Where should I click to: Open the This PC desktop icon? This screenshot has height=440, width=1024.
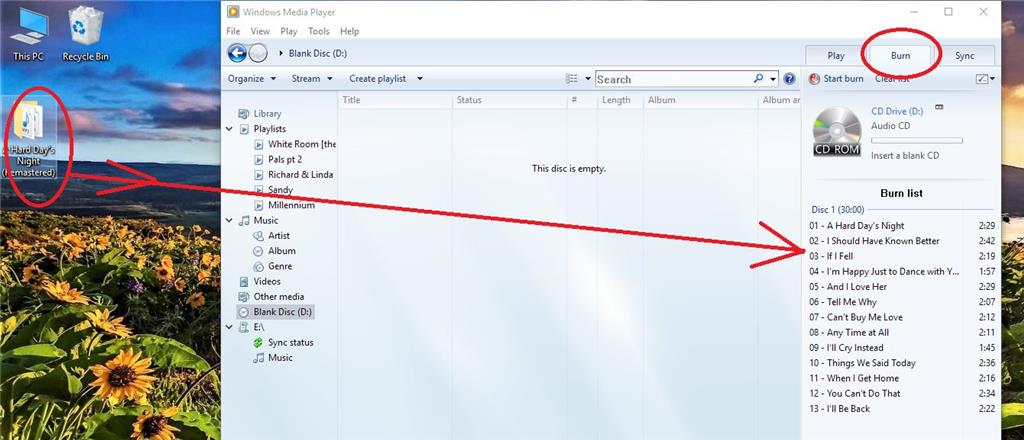pos(28,34)
